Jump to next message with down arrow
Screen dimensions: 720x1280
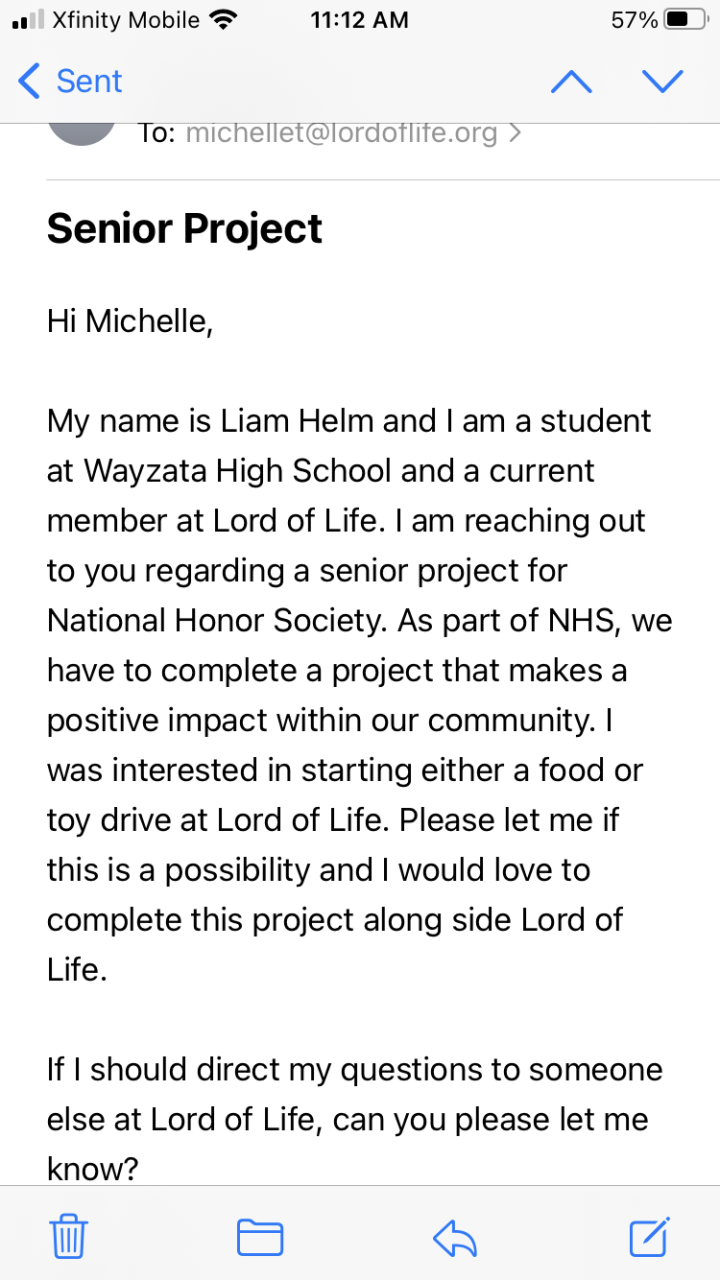[662, 82]
